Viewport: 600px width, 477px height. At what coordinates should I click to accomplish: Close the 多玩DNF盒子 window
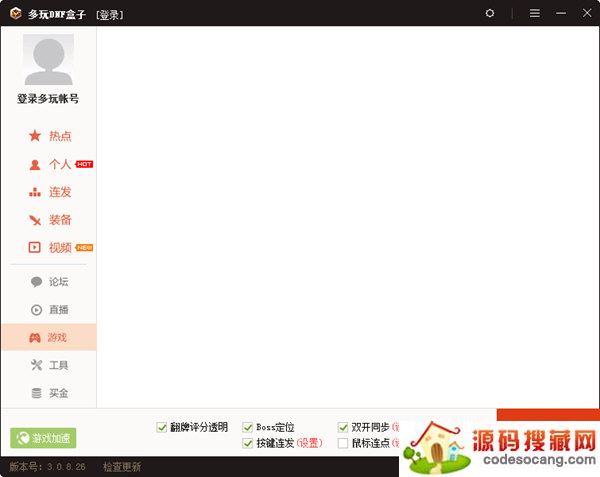[587, 13]
